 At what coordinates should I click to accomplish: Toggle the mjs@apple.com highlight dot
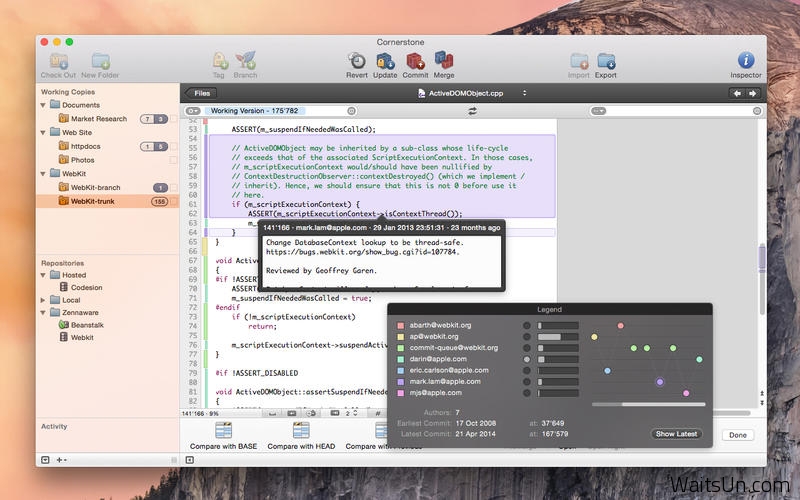pos(527,393)
